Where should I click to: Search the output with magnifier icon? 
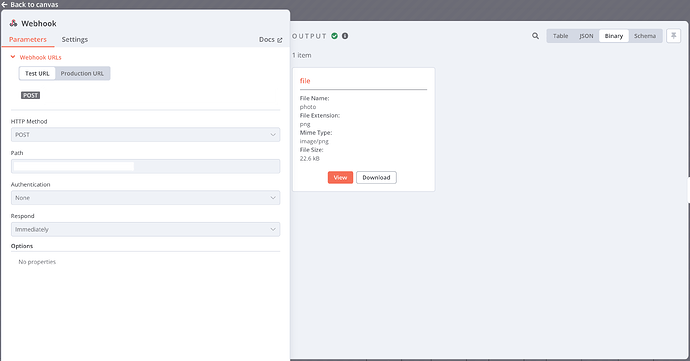(x=535, y=36)
